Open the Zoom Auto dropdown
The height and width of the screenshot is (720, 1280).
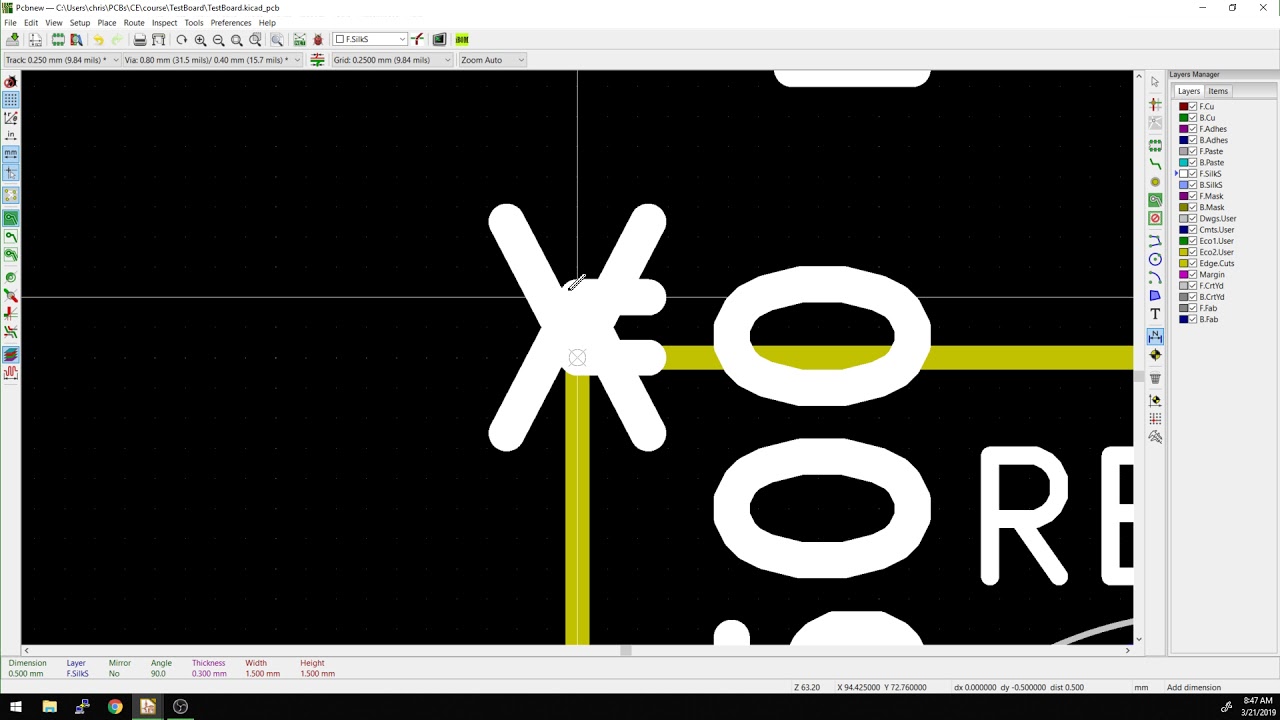coord(492,60)
